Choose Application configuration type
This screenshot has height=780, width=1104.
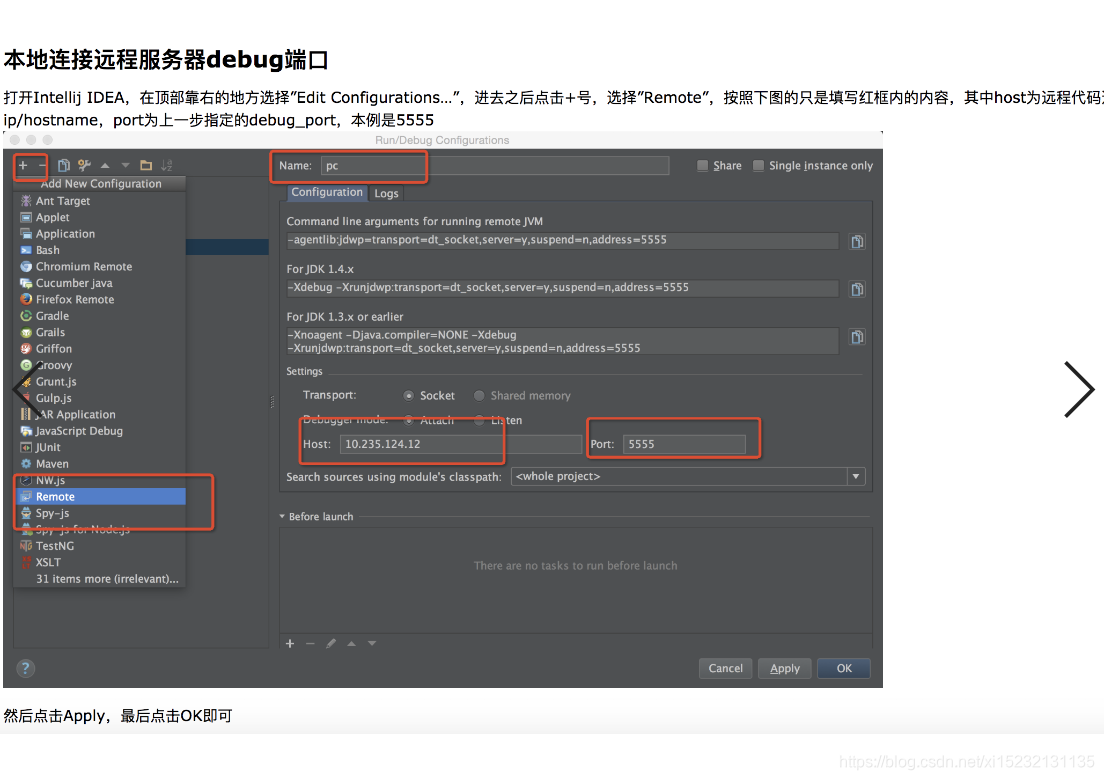click(x=100, y=234)
